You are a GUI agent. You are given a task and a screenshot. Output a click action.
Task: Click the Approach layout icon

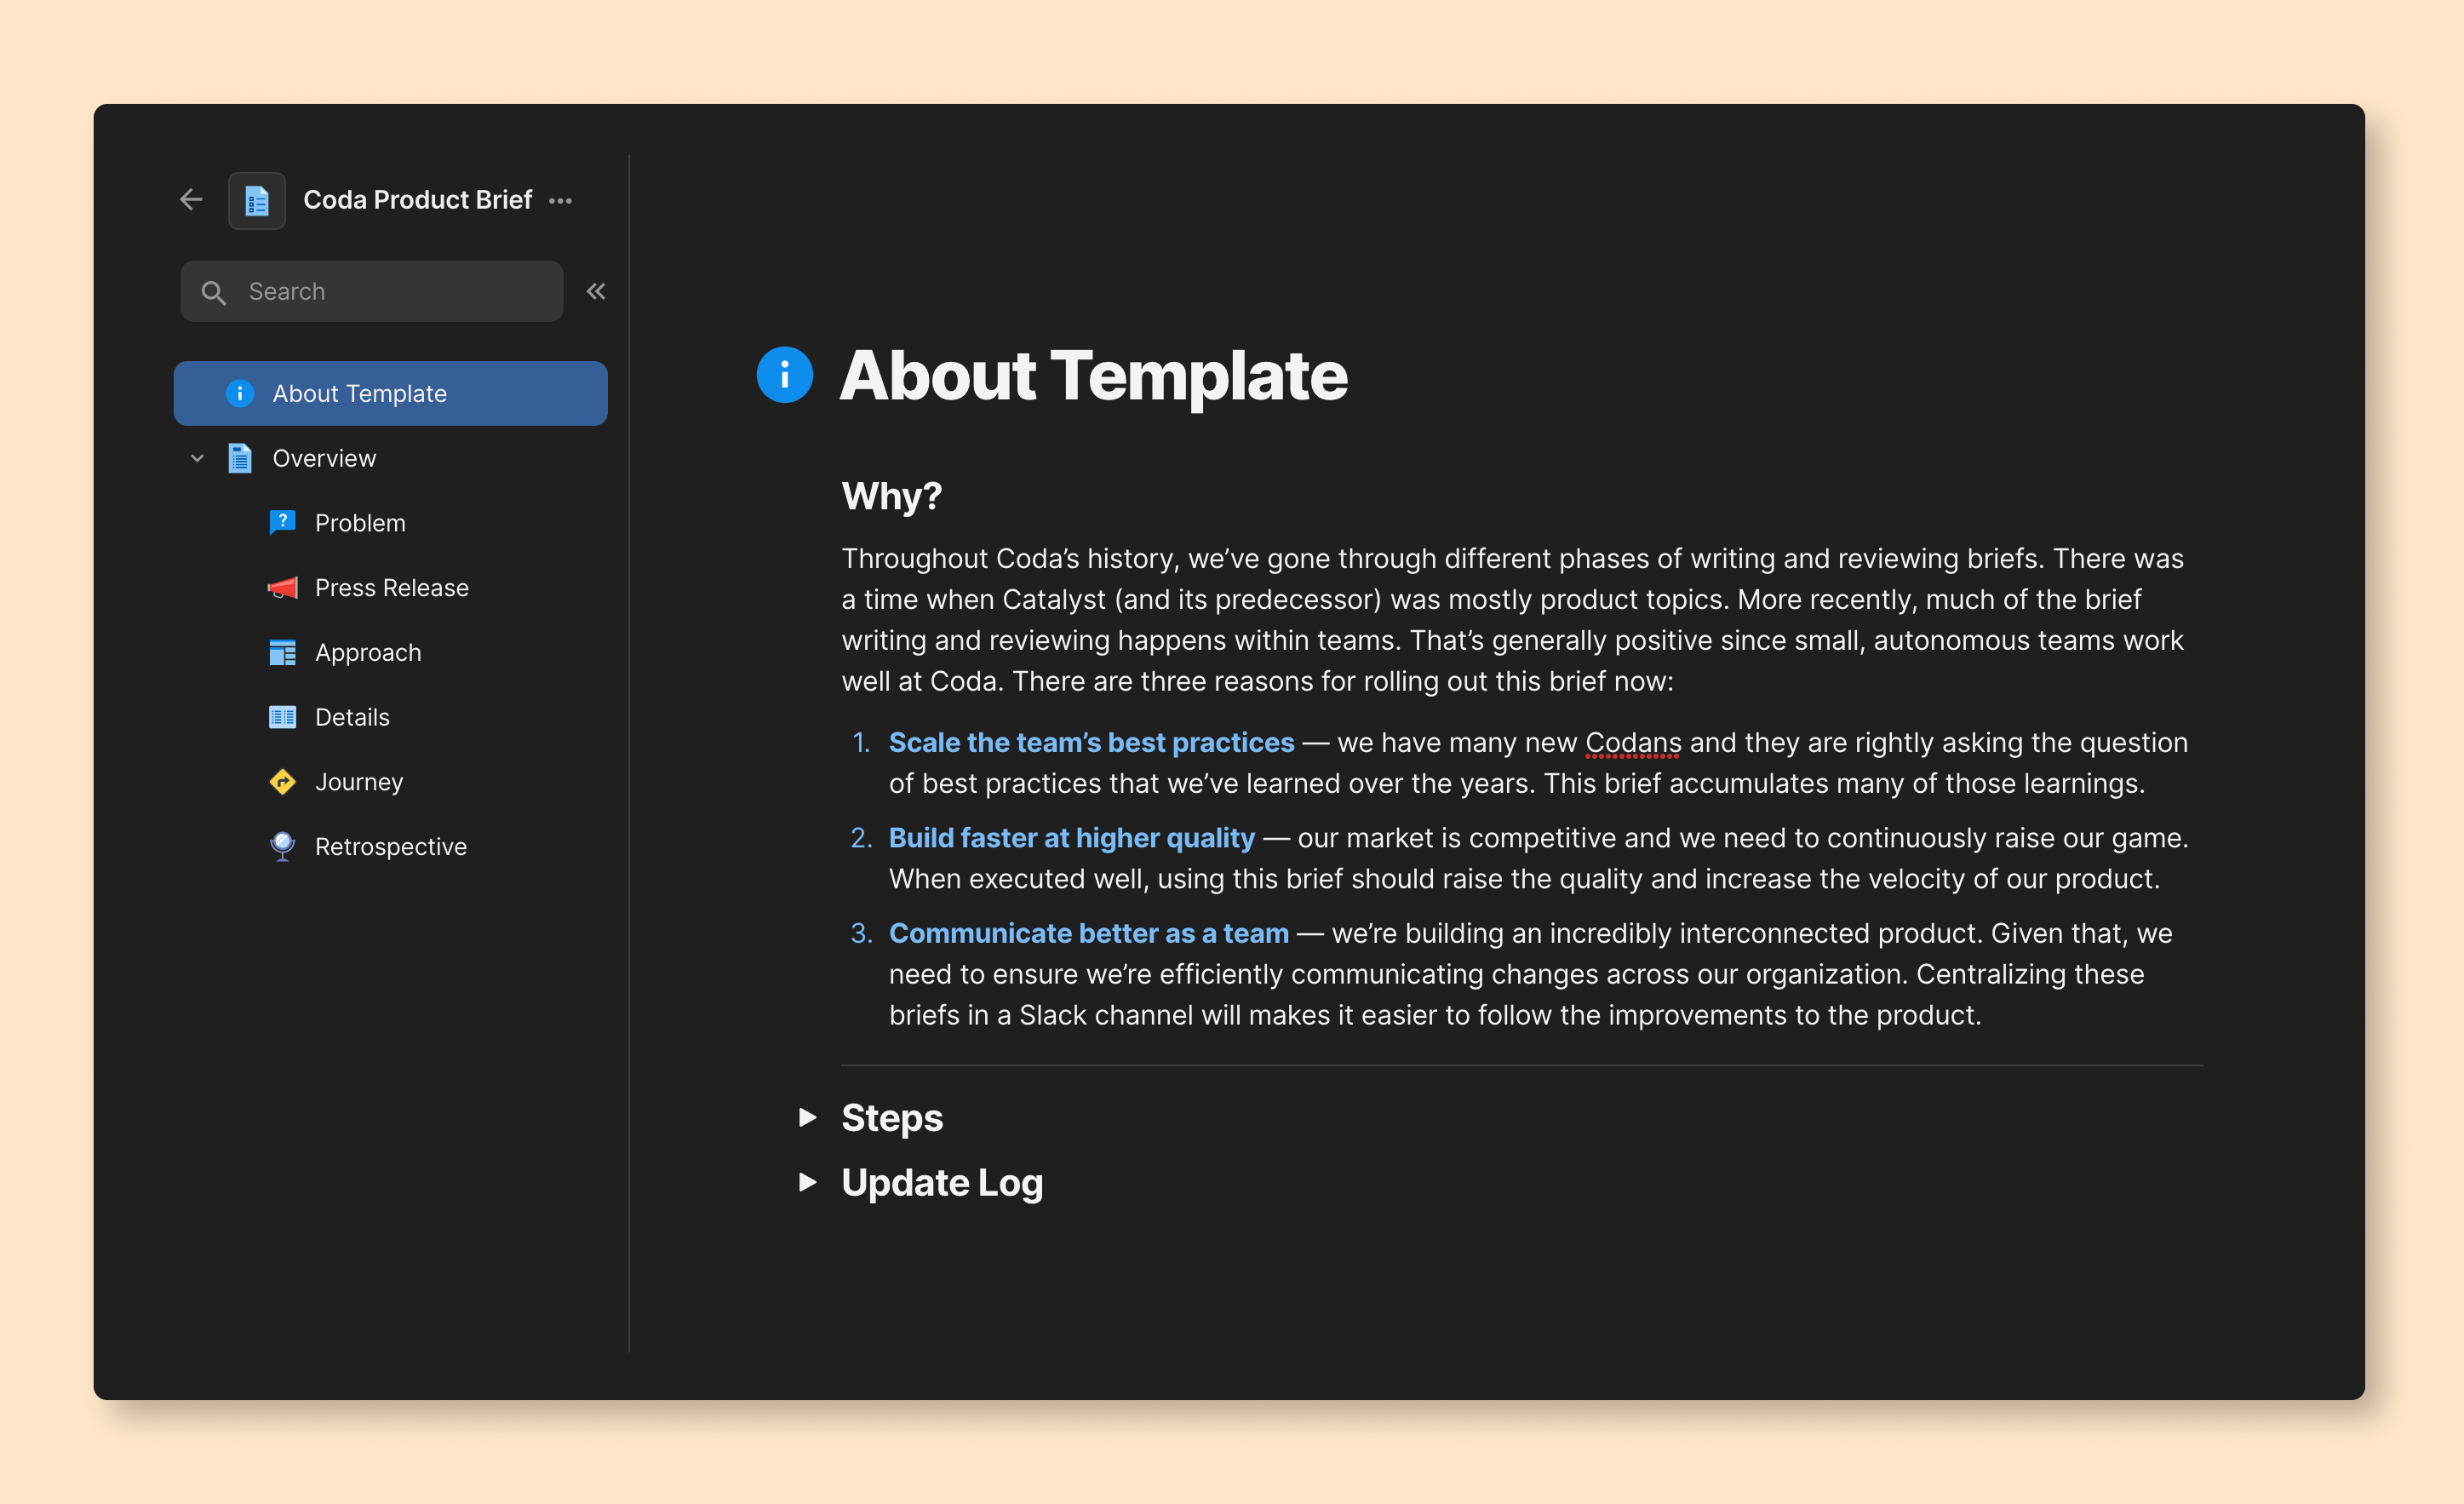(283, 652)
